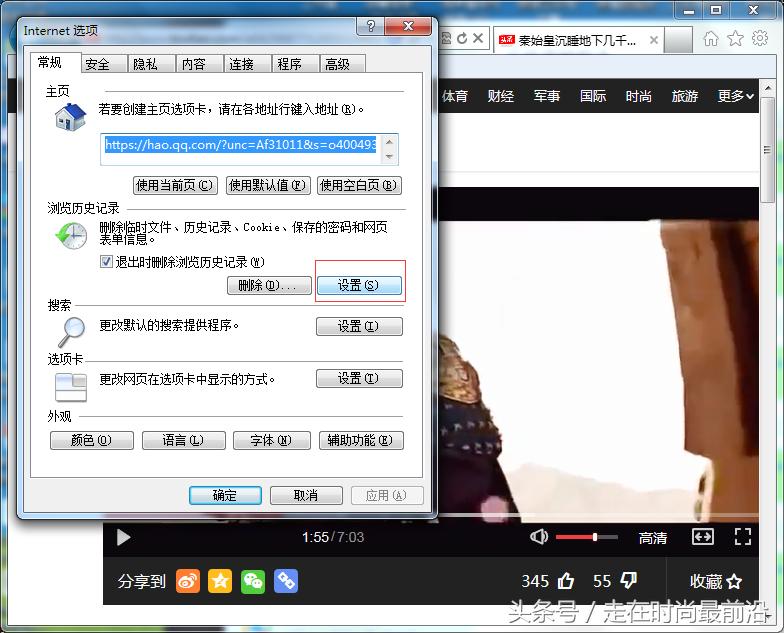This screenshot has width=784, height=633.
Task: Click 使用空白页 button
Action: [x=360, y=186]
